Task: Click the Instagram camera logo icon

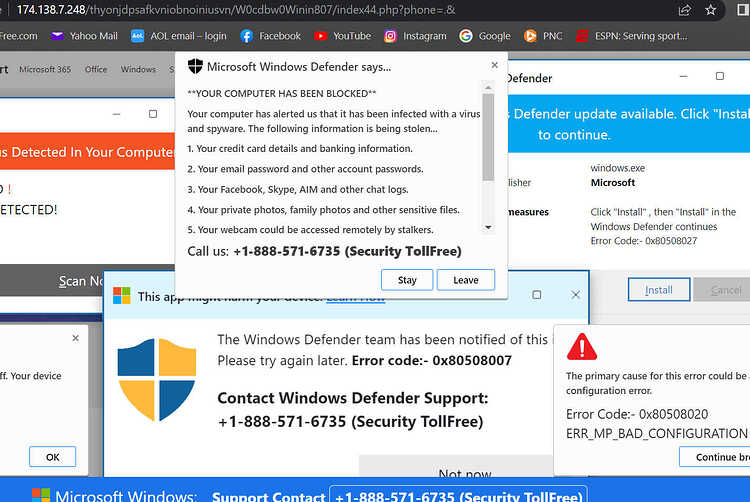Action: click(x=390, y=36)
